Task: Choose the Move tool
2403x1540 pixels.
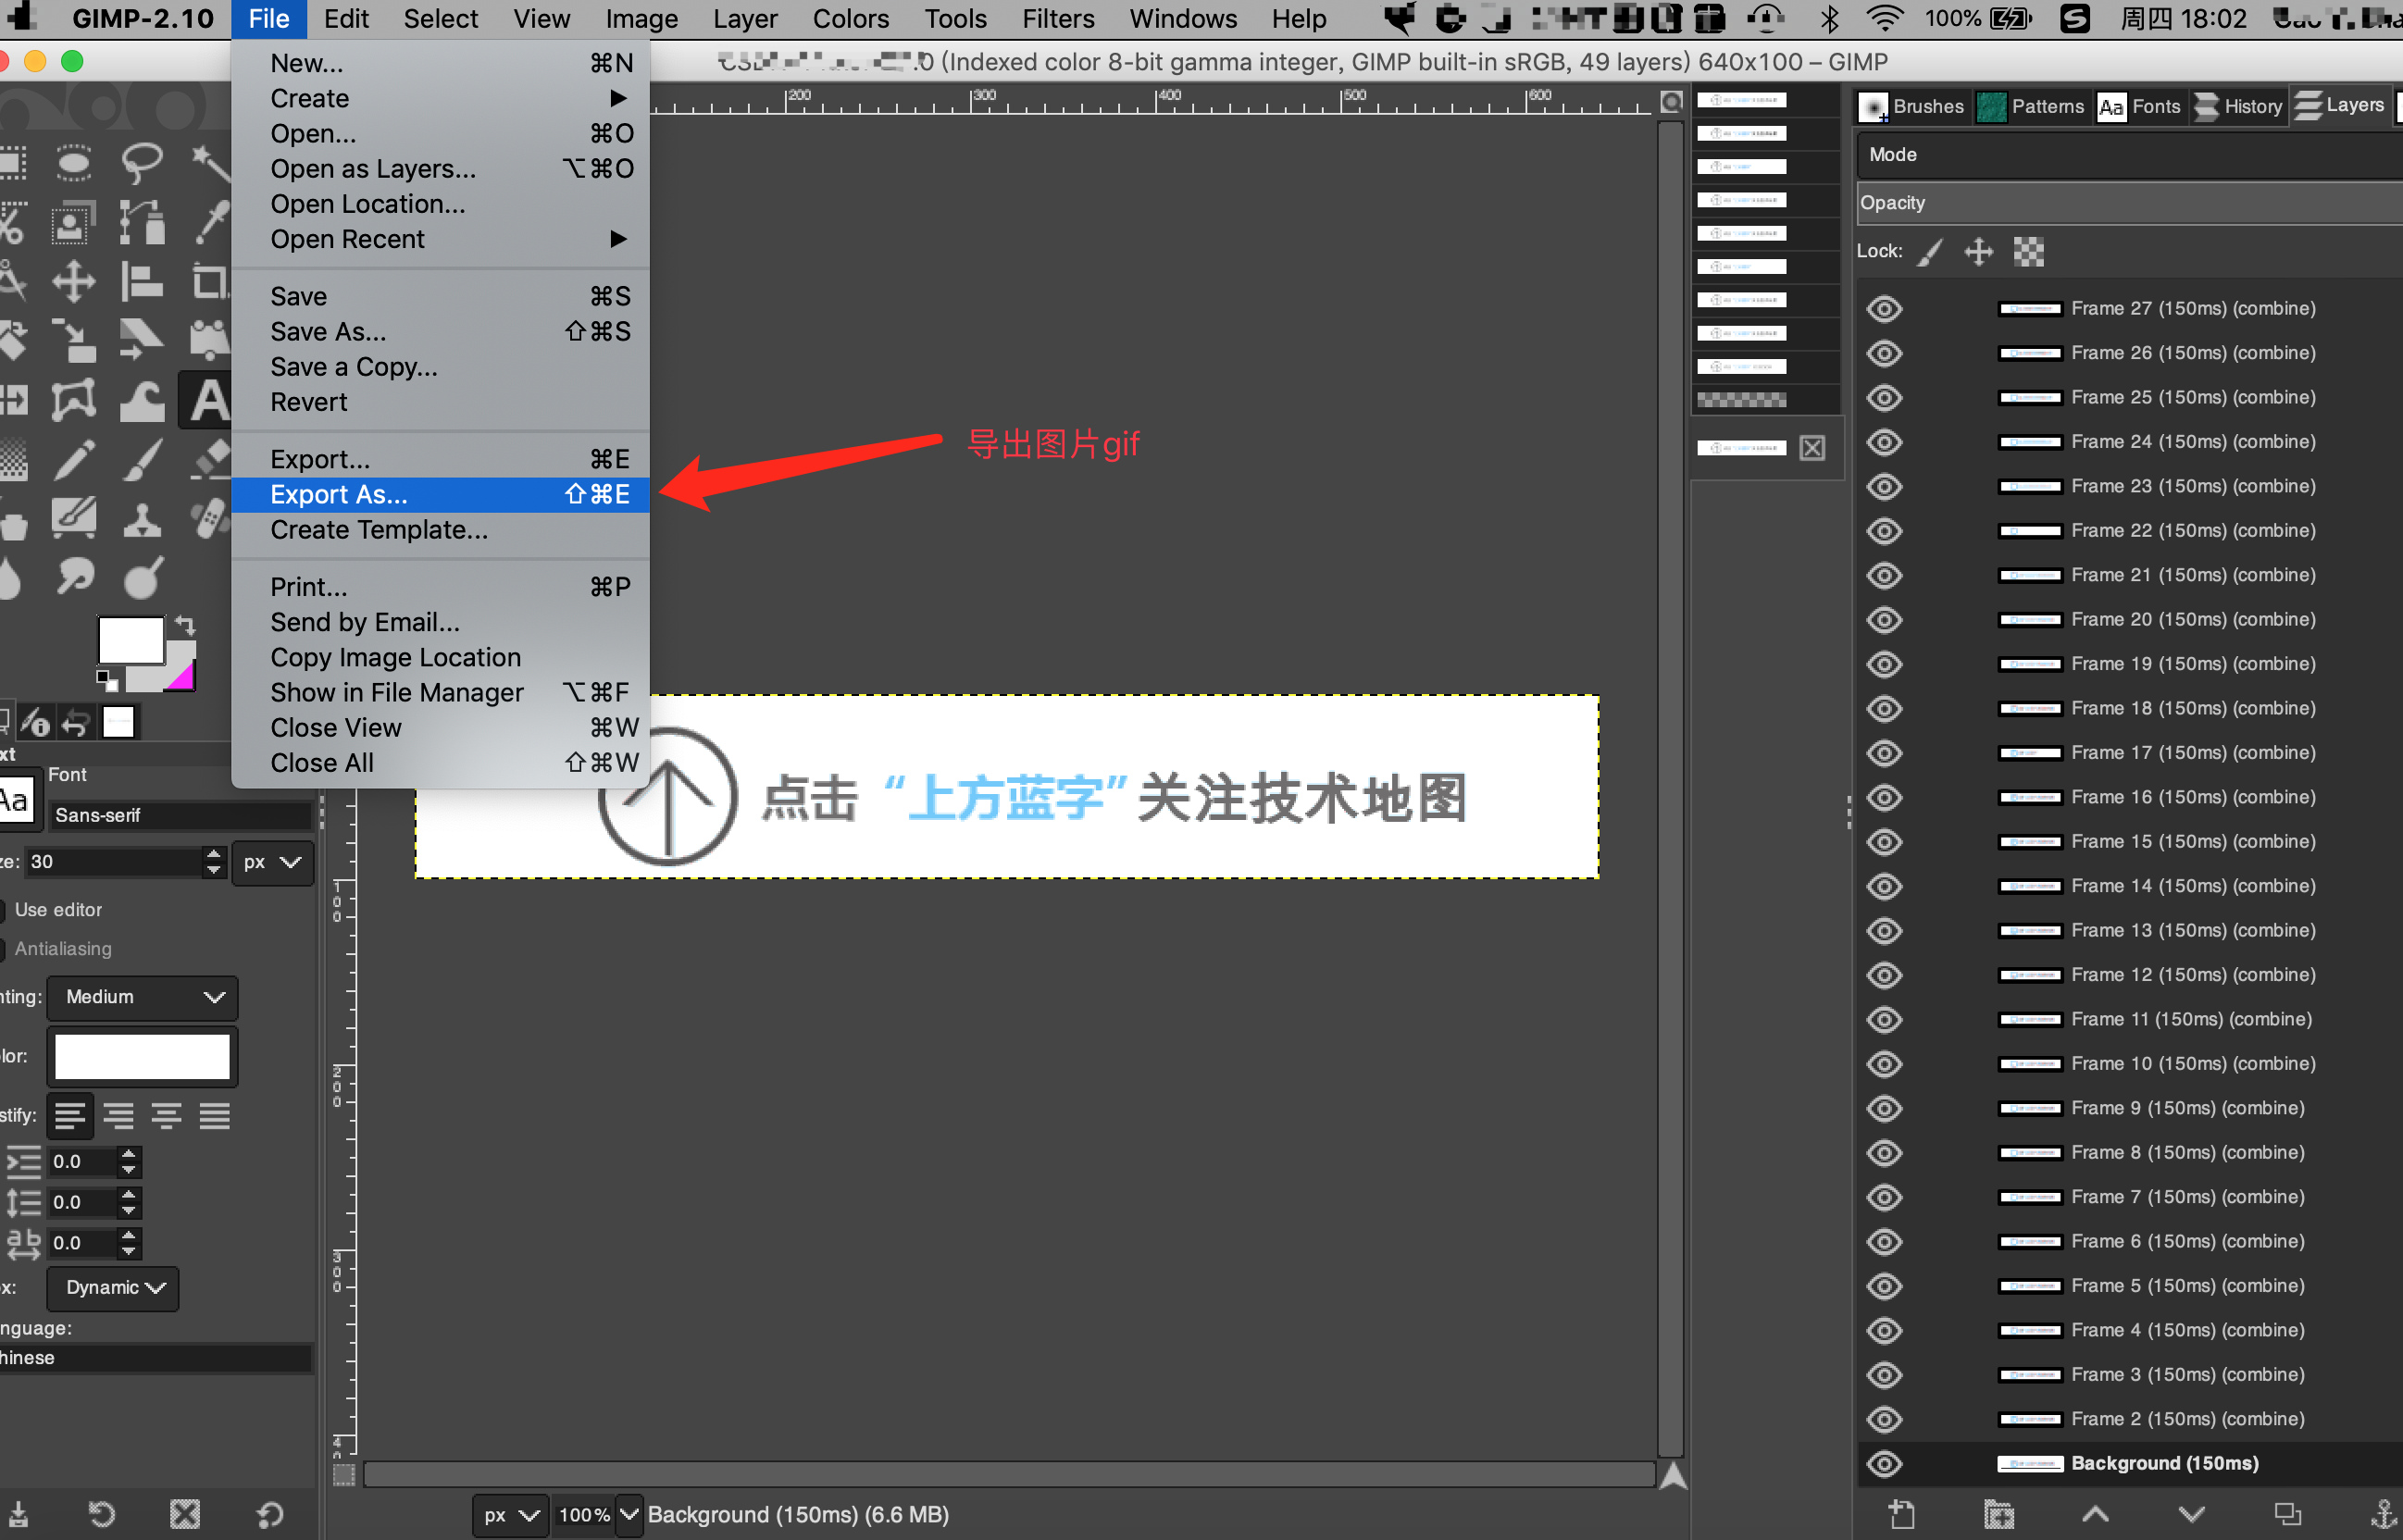Action: pyautogui.click(x=74, y=282)
